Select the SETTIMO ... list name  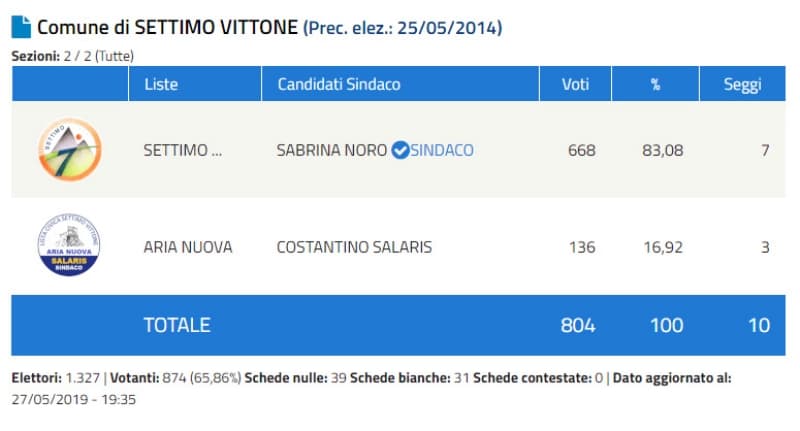(x=176, y=150)
